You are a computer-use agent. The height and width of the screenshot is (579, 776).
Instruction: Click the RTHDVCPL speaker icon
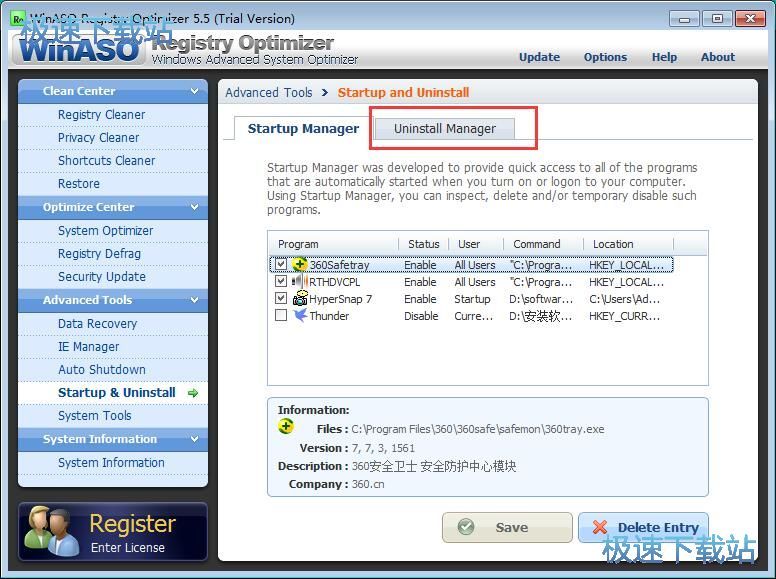point(299,282)
